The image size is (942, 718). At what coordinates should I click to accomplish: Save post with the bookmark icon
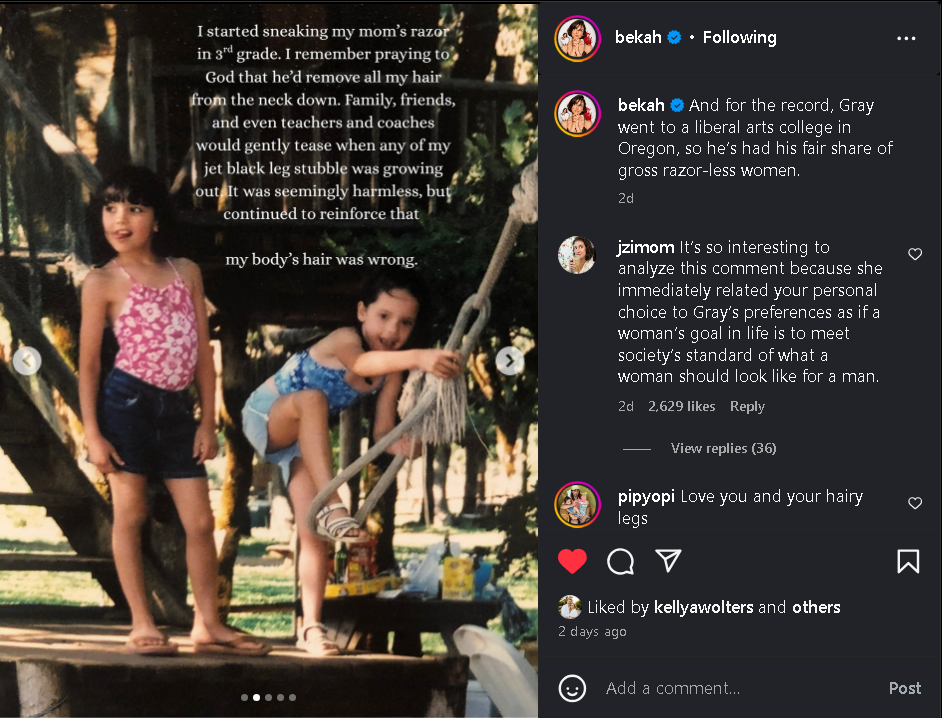pos(908,561)
